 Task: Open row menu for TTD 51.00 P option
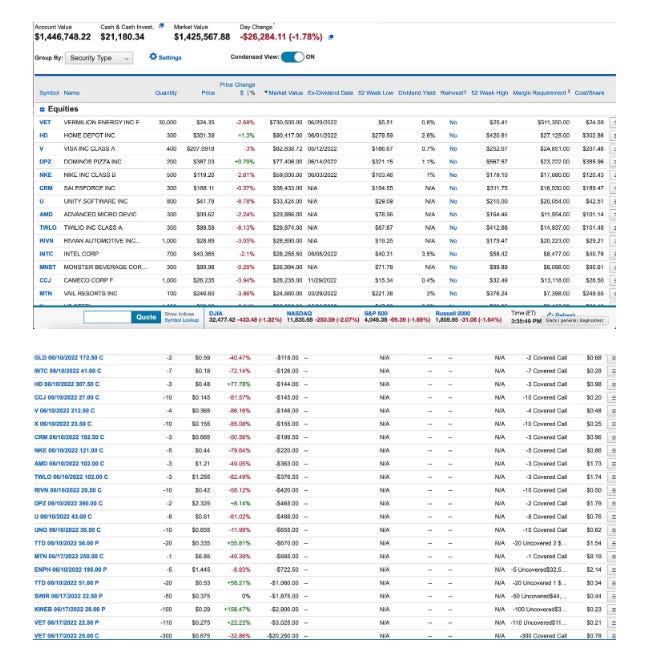coord(614,583)
